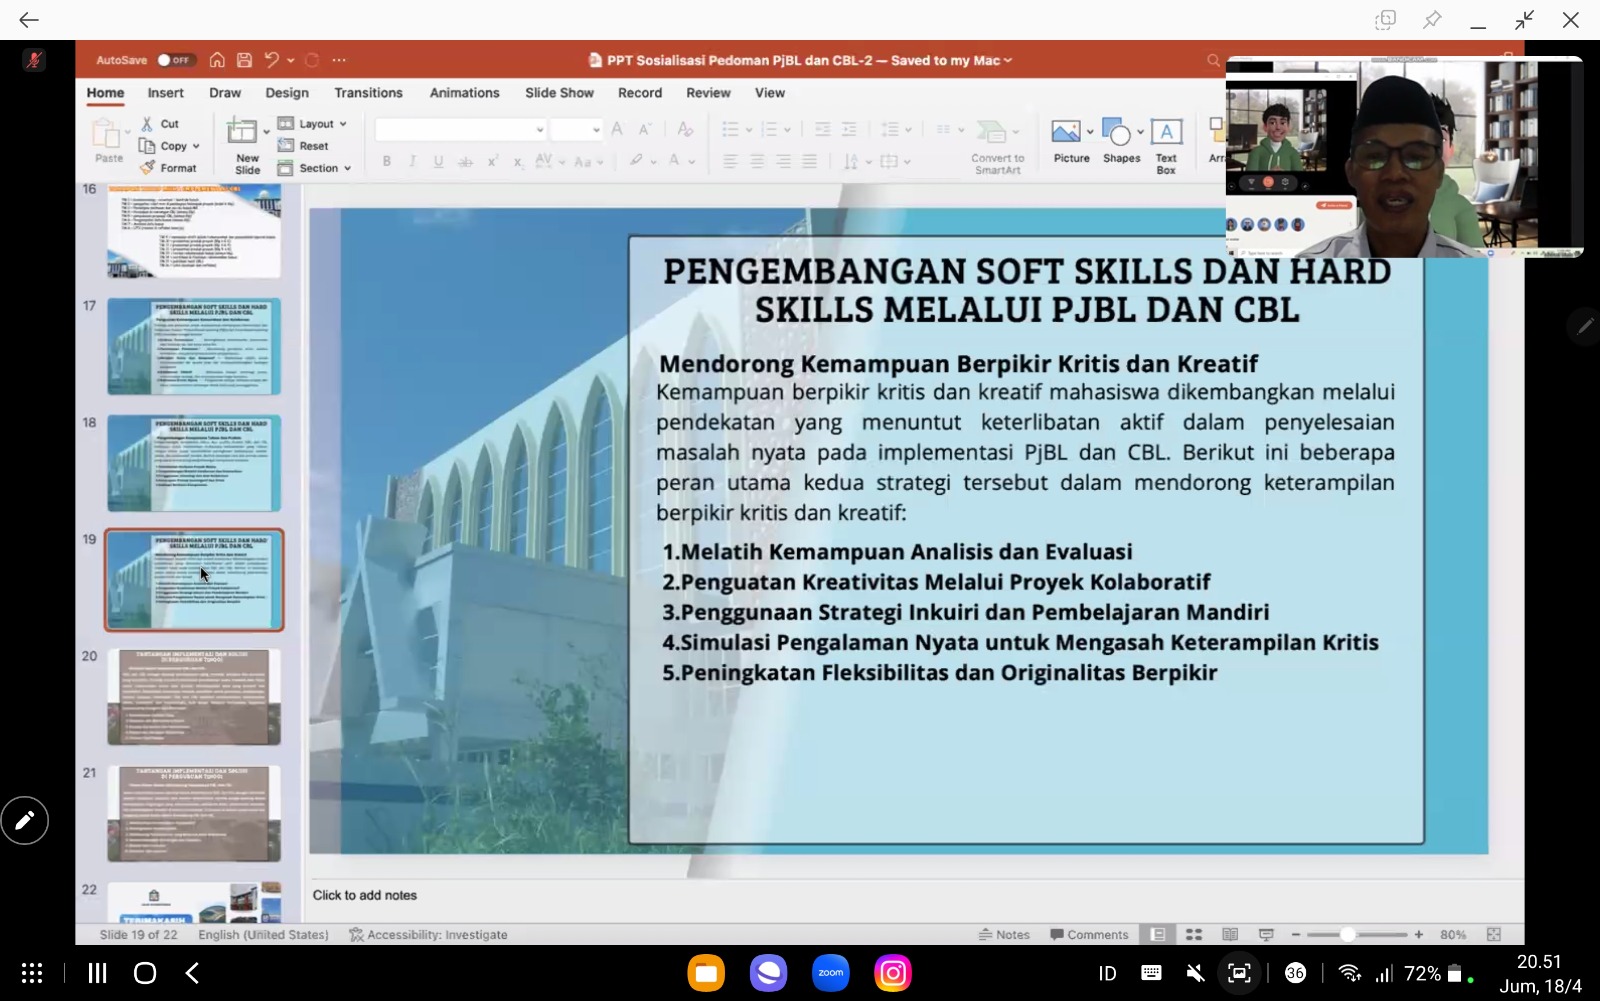Switch to Slide Sorter view icon

pyautogui.click(x=1194, y=934)
